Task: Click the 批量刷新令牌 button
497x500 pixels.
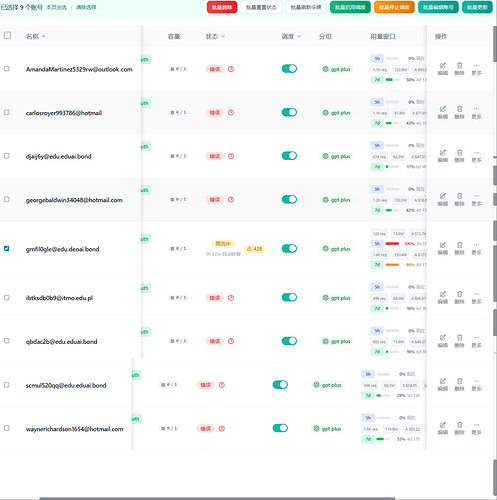Action: pyautogui.click(x=306, y=7)
